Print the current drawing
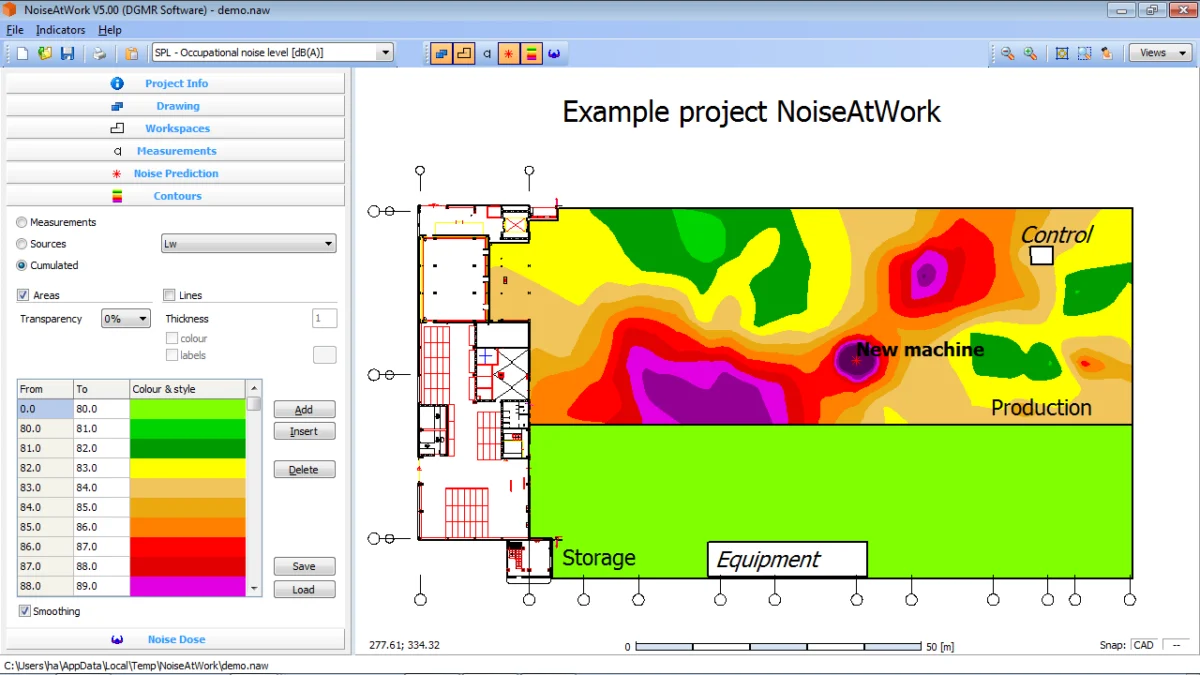1200x675 pixels. pos(99,53)
